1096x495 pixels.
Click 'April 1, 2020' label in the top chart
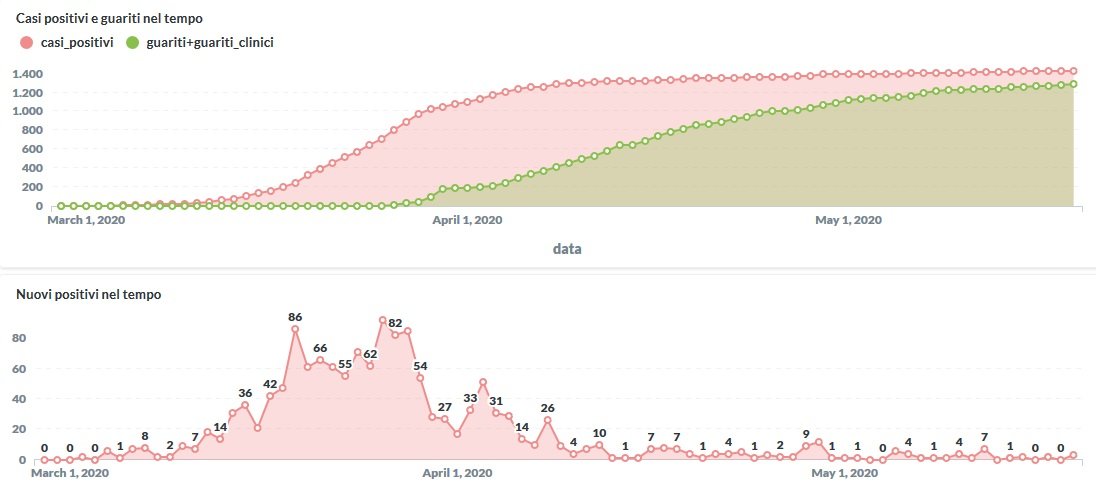(x=467, y=220)
